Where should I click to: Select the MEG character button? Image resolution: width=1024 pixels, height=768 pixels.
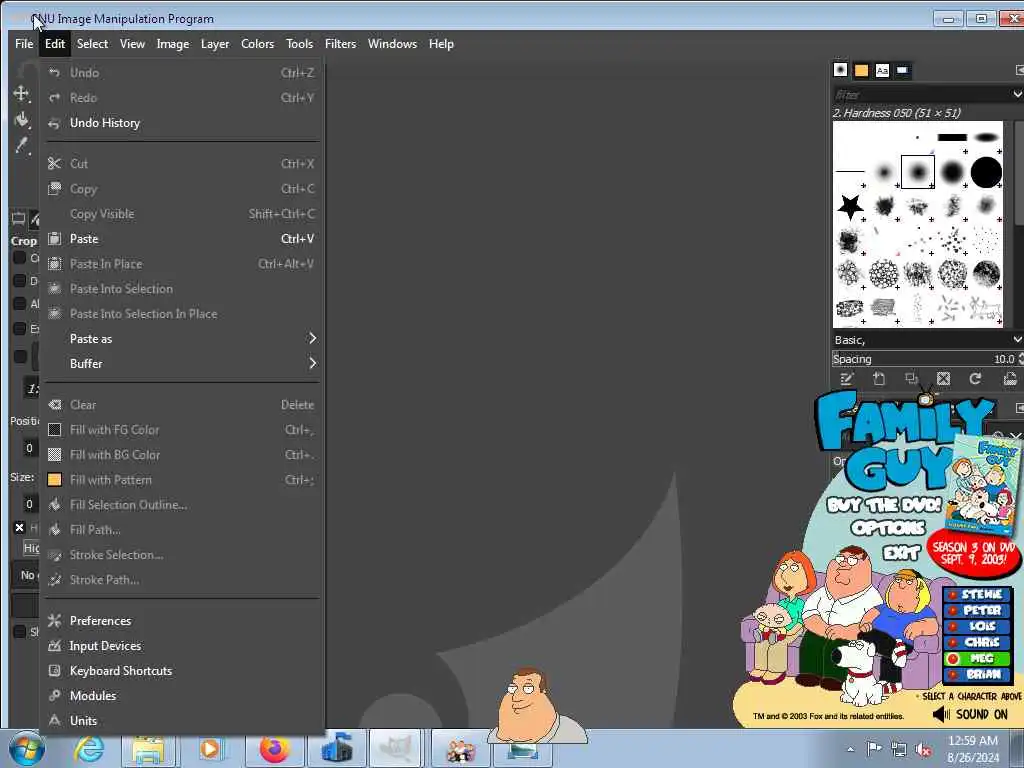coord(978,658)
